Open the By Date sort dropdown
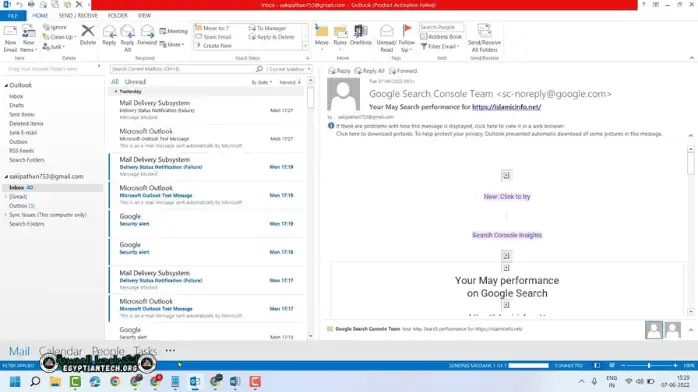The width and height of the screenshot is (698, 392). coord(262,82)
